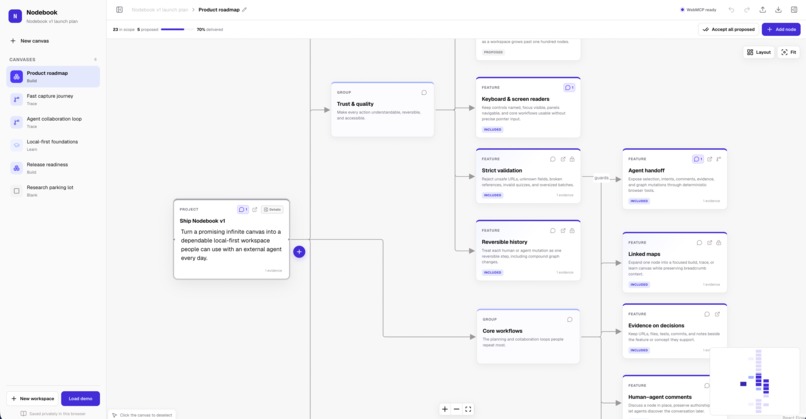
Task: Open the Fast capture journey canvas
Action: [x=53, y=99]
